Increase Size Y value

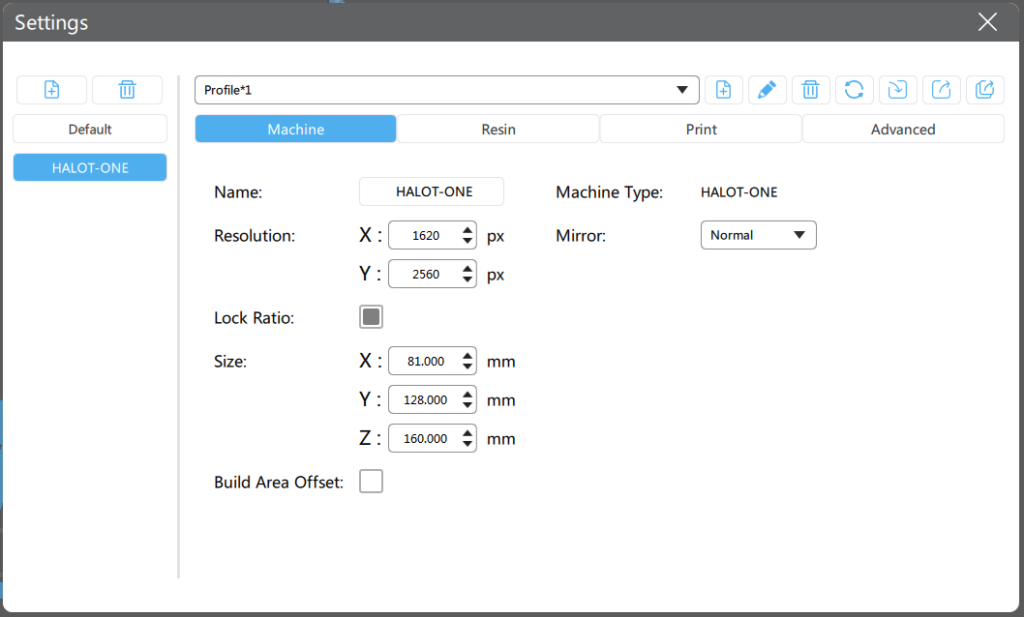pyautogui.click(x=468, y=394)
